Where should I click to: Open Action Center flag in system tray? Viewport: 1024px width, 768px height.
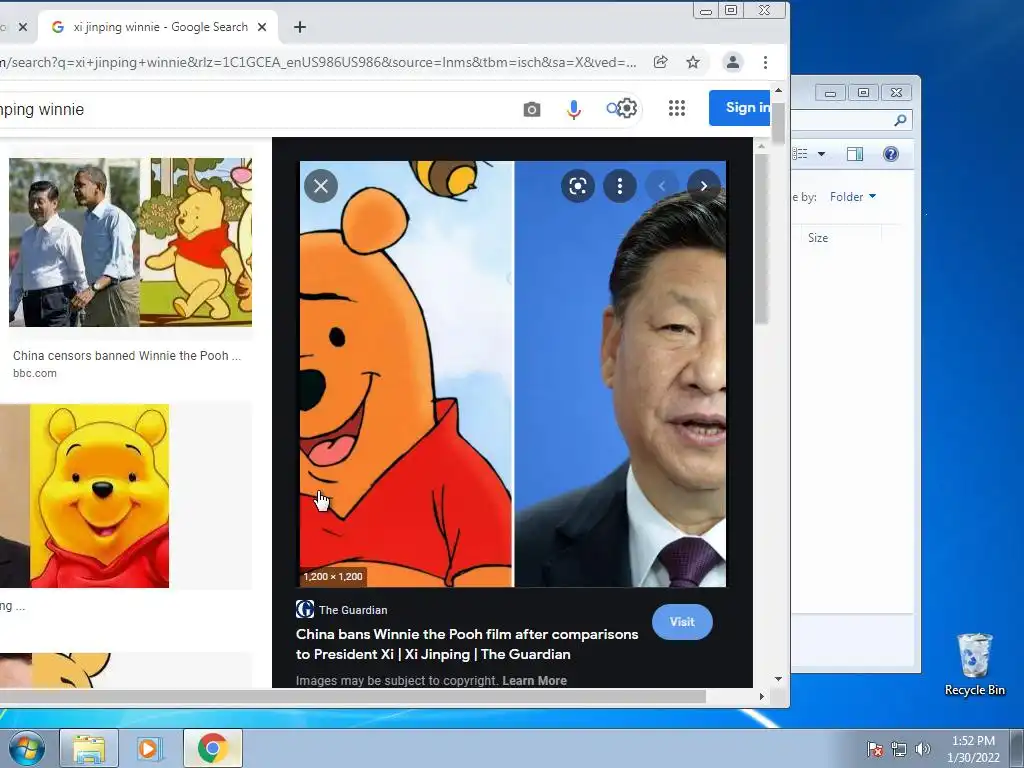[875, 749]
